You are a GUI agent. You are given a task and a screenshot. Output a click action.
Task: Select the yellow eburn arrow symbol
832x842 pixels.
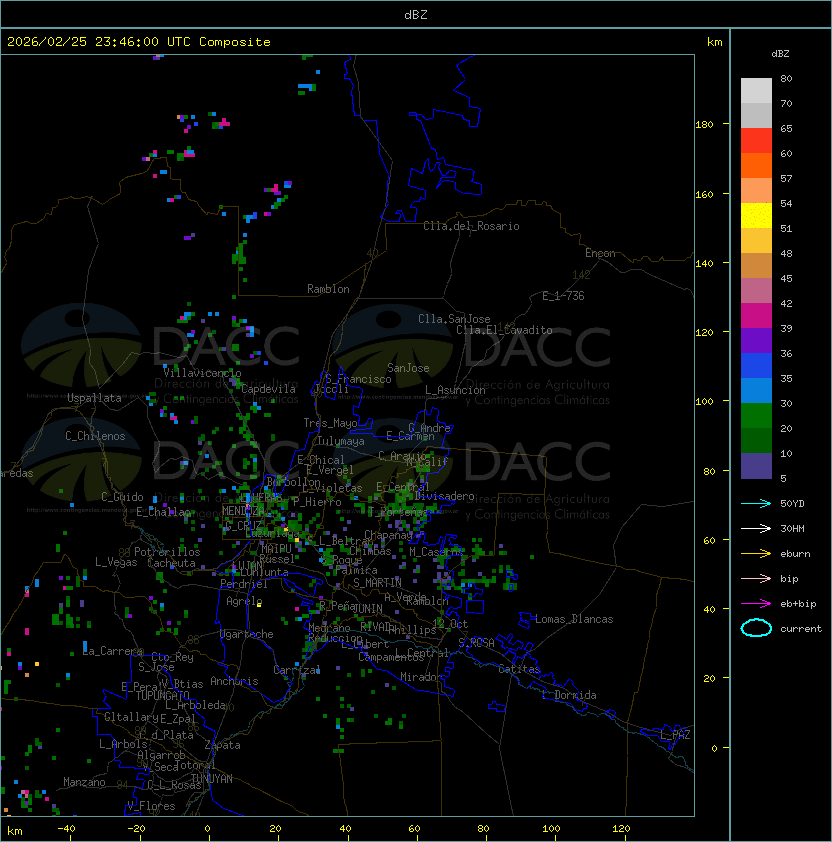tap(756, 553)
